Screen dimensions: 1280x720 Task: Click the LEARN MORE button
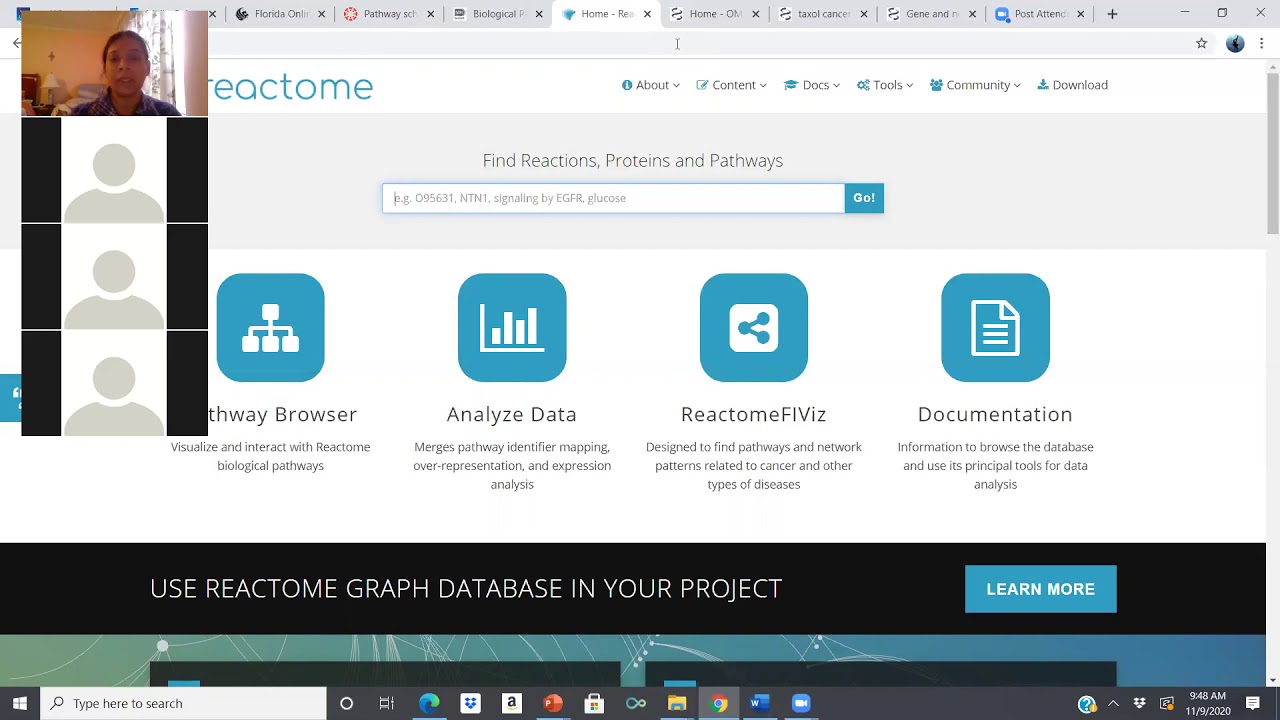click(x=1040, y=589)
